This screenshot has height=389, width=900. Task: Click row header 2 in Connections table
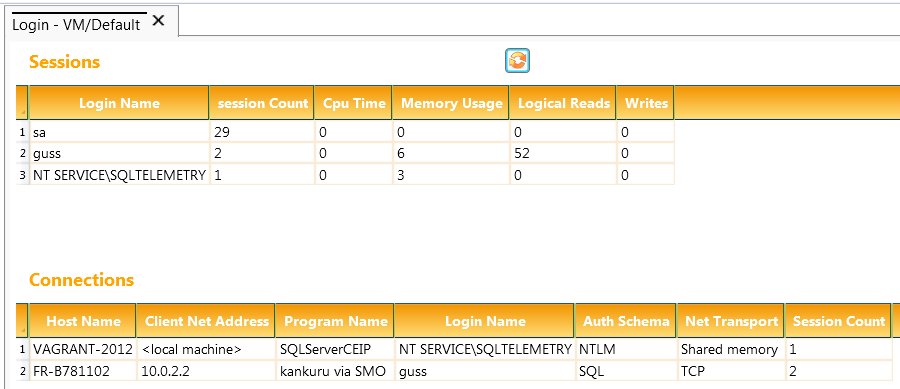pyautogui.click(x=22, y=371)
